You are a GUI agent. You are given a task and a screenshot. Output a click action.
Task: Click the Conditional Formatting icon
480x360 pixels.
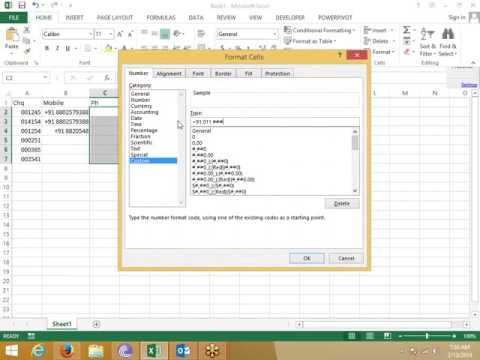[x=287, y=30]
